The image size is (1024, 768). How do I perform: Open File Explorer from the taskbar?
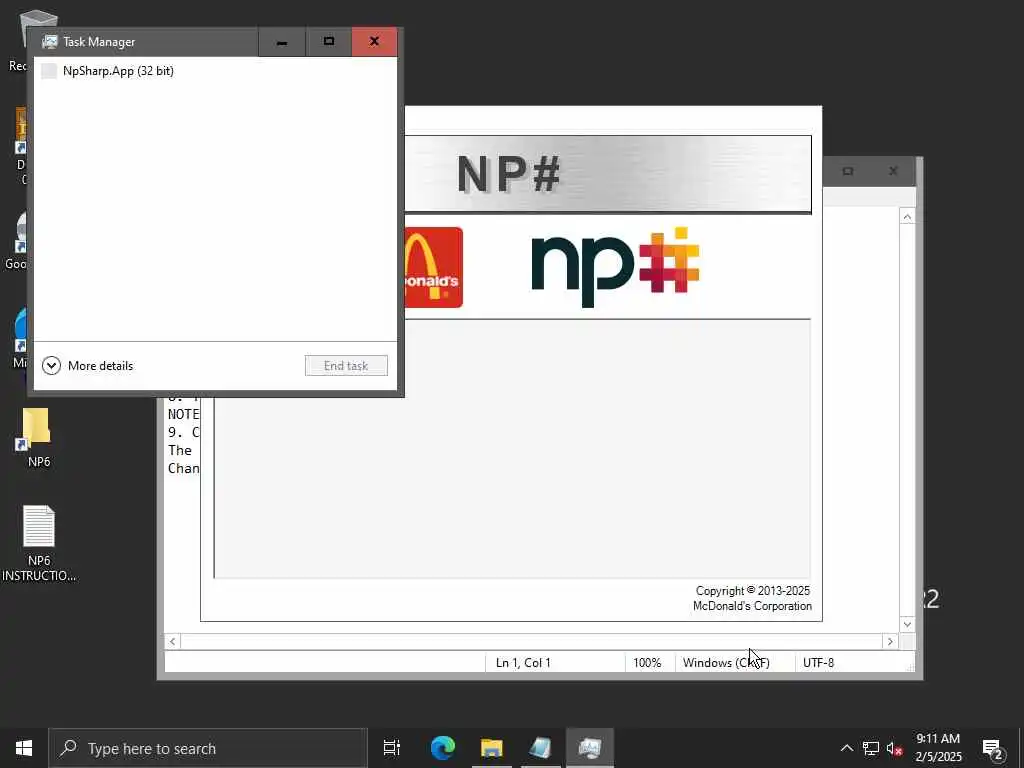(x=492, y=748)
